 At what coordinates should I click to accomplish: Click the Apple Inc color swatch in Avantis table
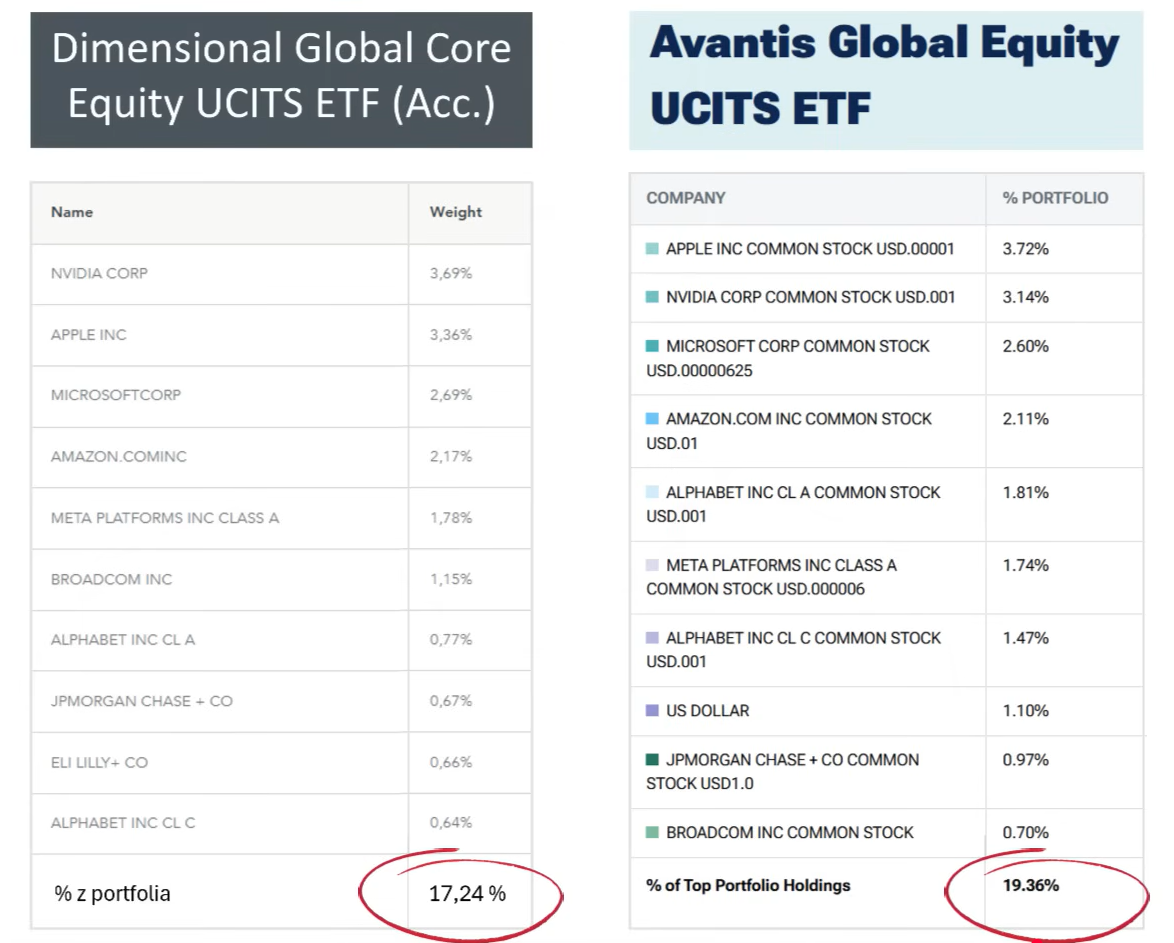(652, 249)
